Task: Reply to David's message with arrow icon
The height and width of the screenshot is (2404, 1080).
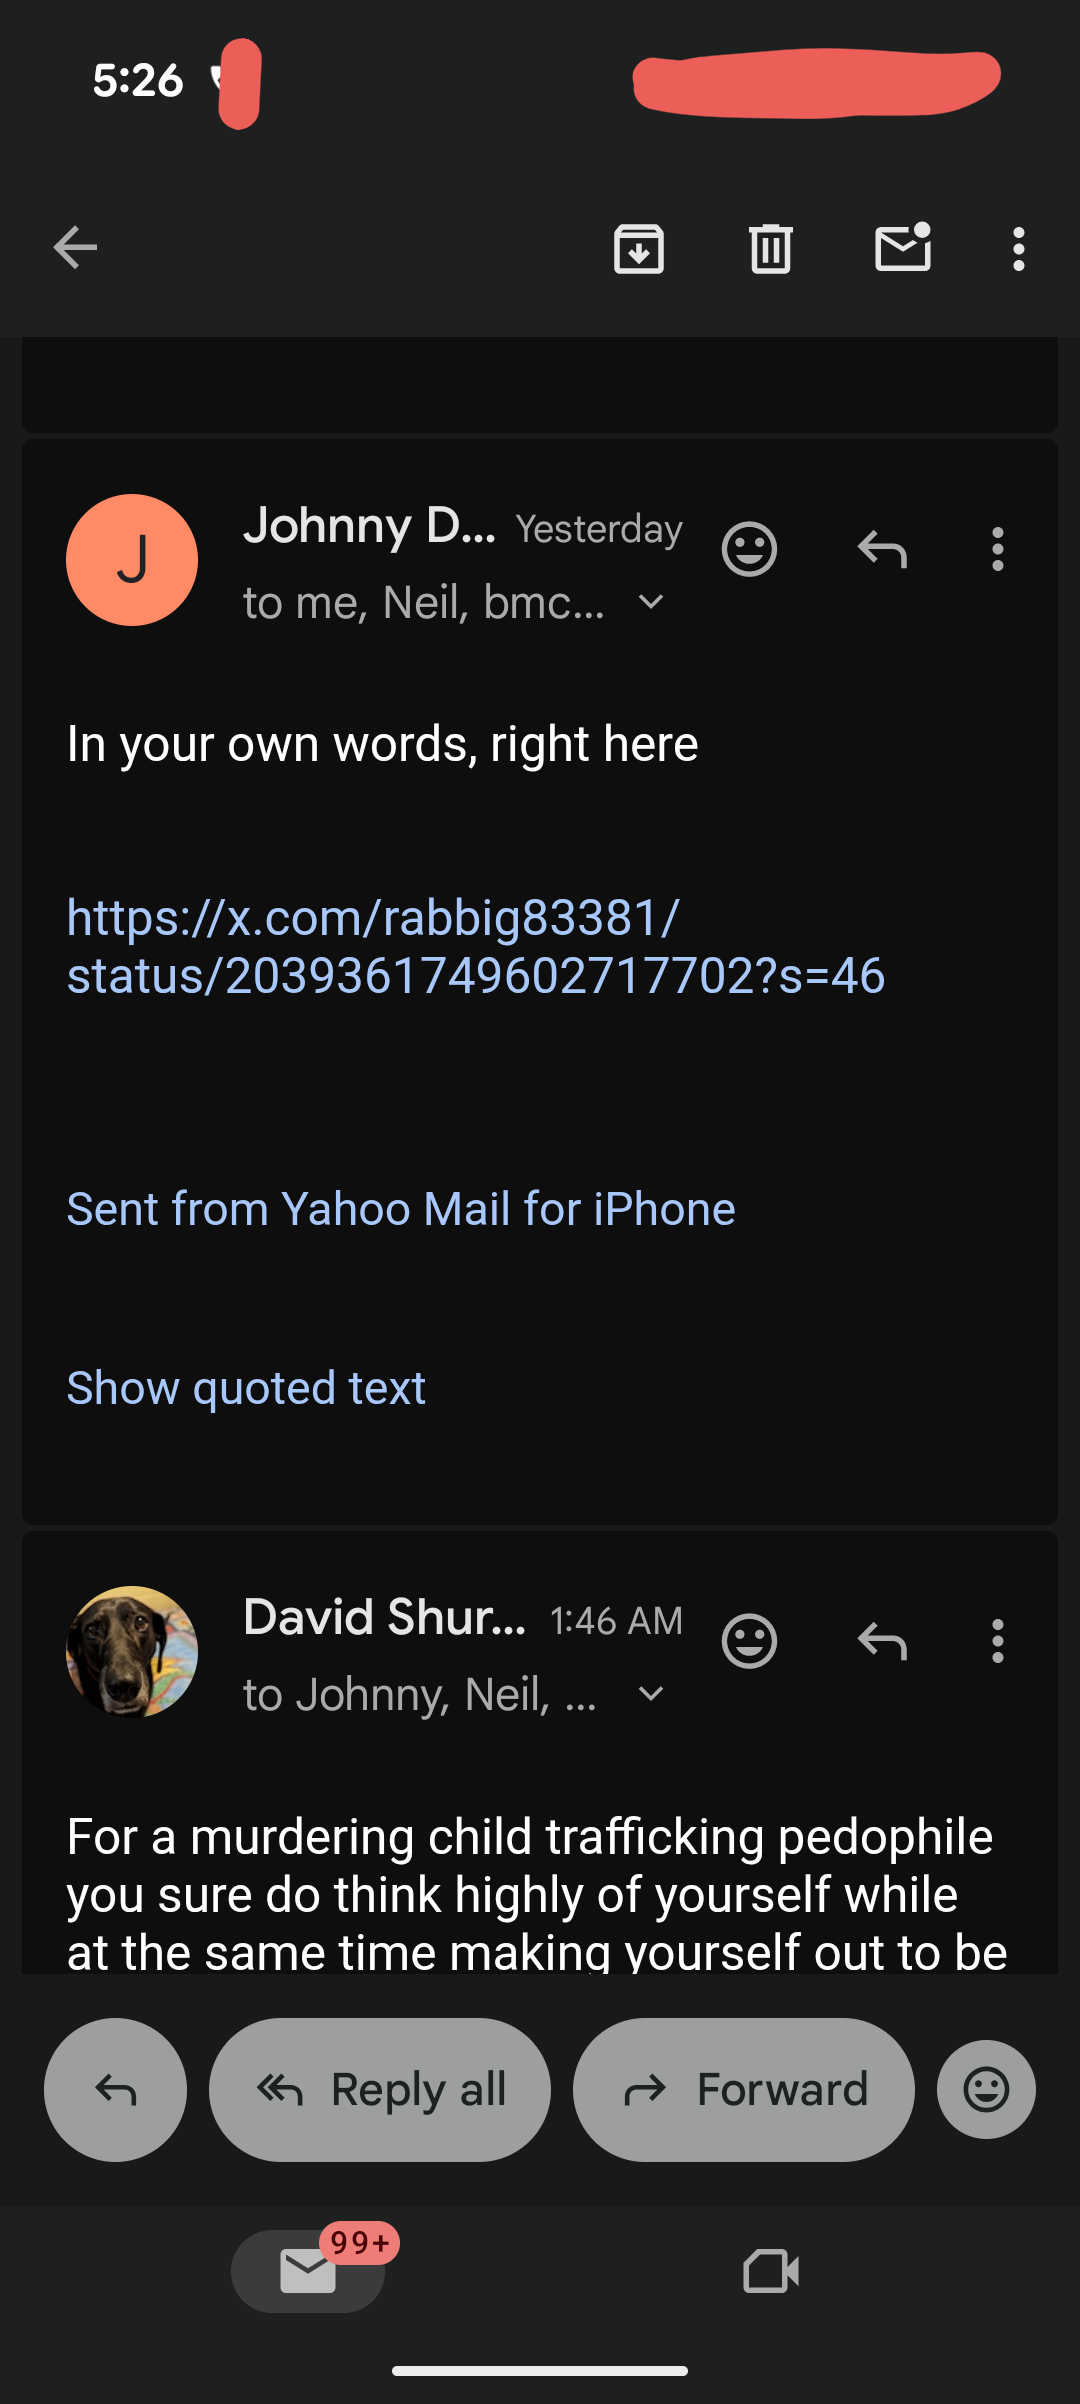Action: click(882, 1641)
